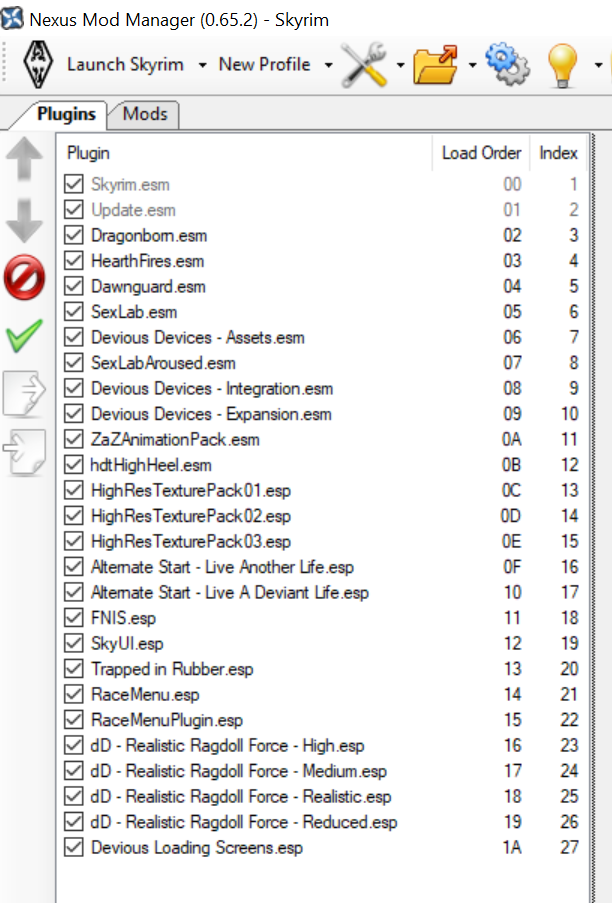The image size is (612, 903).
Task: Select the SexLabAroused.esm row
Action: (322, 362)
